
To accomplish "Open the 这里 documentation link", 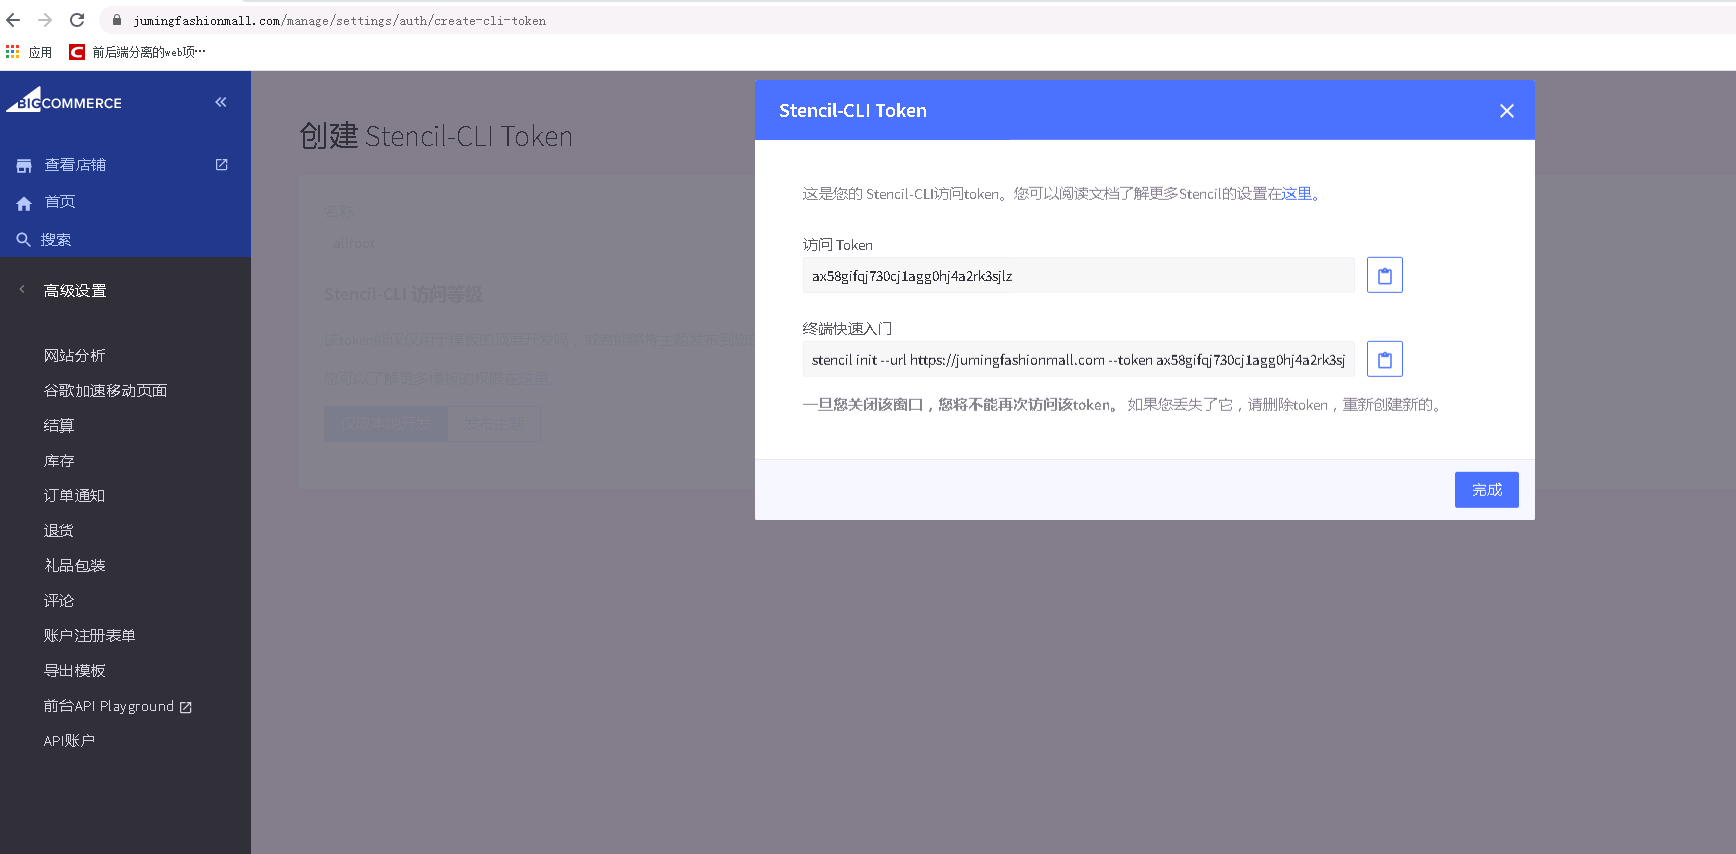I will (x=1297, y=194).
